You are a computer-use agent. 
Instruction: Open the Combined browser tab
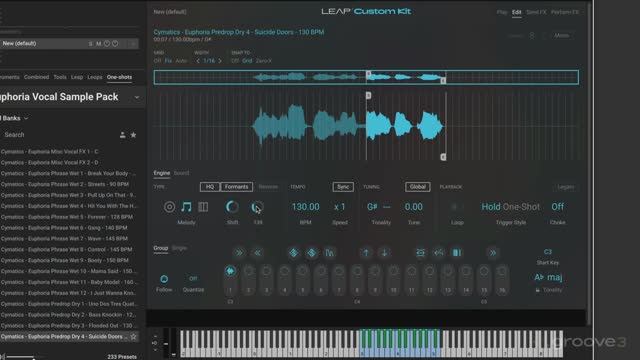coord(36,77)
